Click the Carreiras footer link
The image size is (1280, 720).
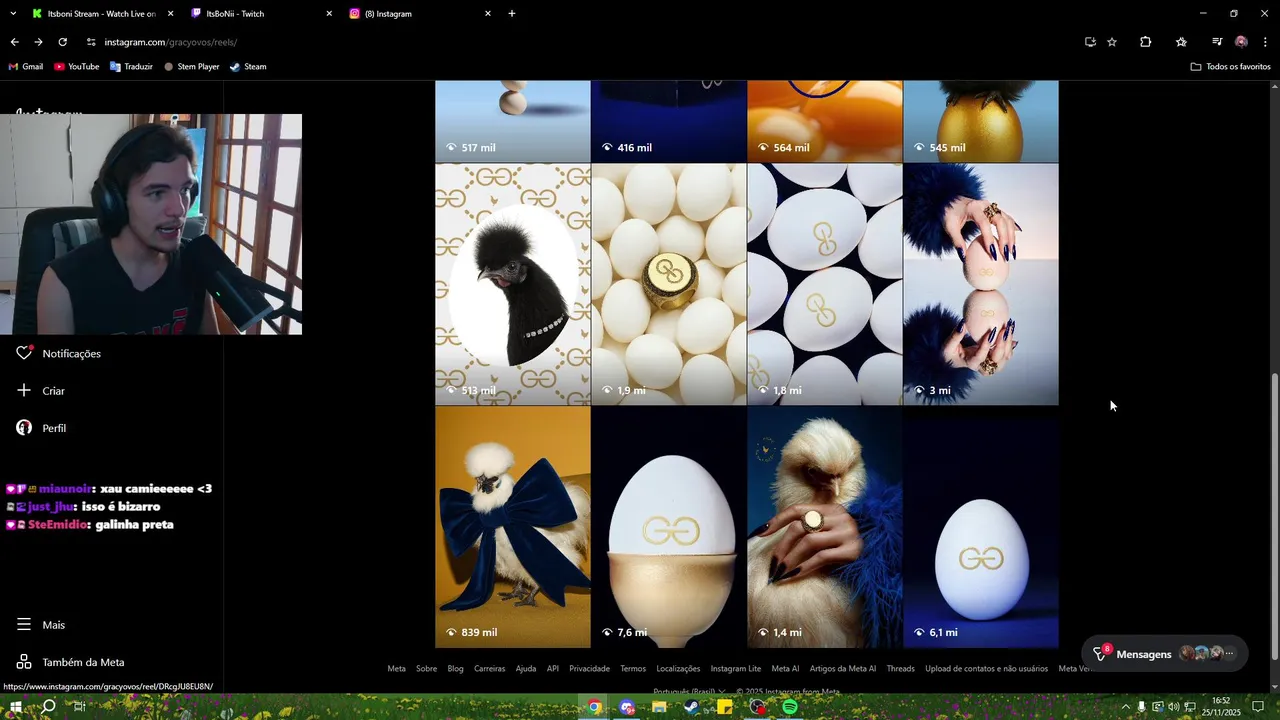point(490,669)
